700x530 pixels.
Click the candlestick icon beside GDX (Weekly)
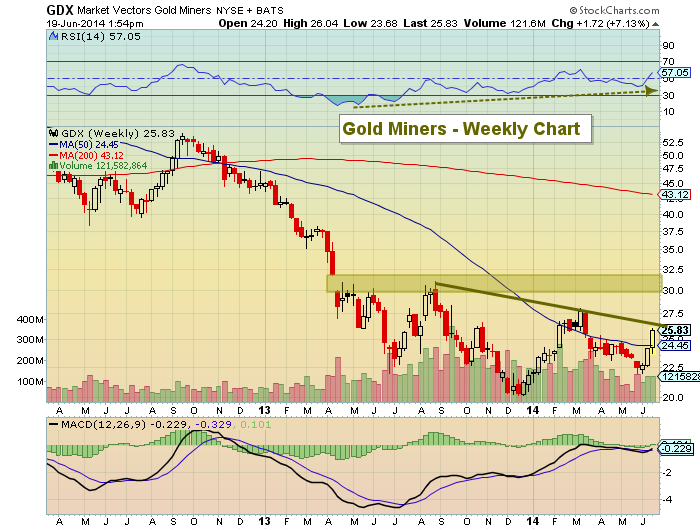pyautogui.click(x=54, y=133)
